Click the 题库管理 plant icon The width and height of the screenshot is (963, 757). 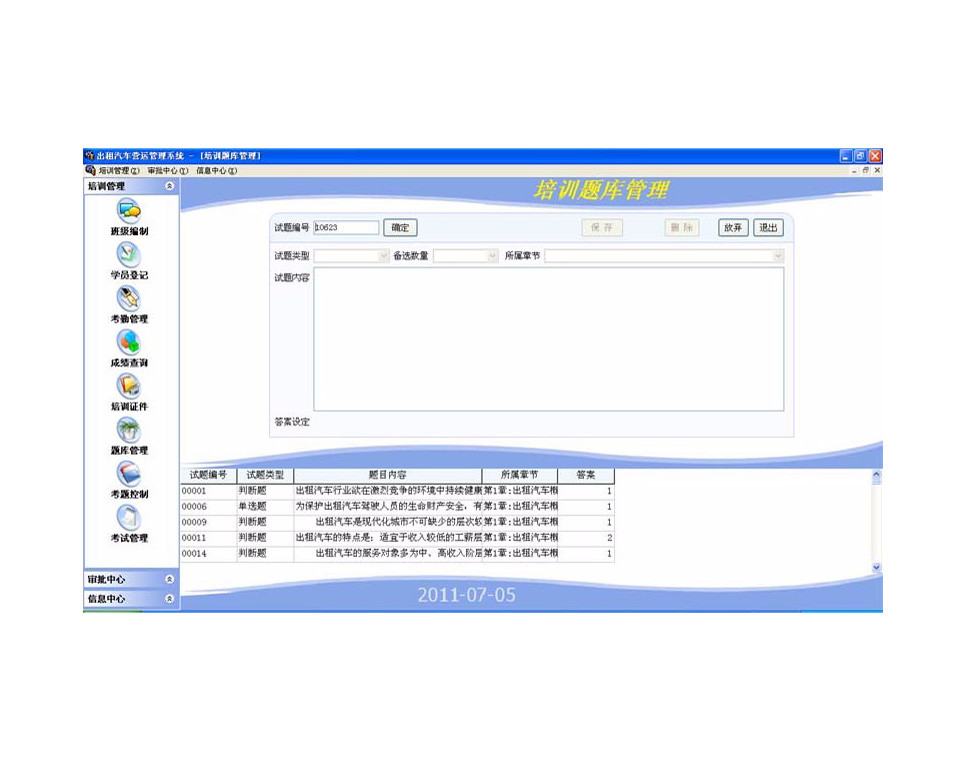coord(129,430)
